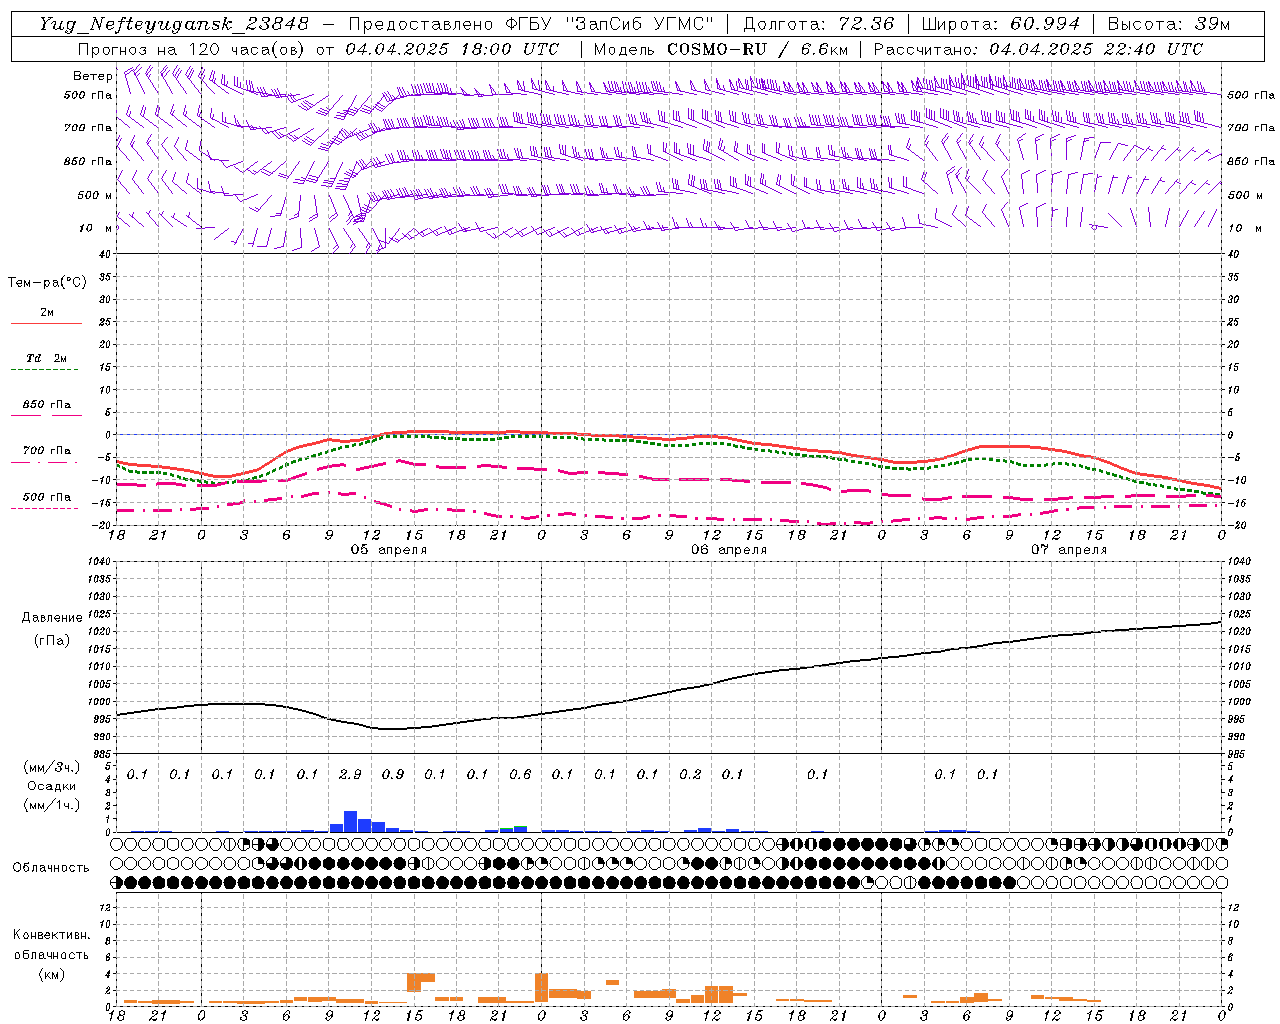Click the station name Yug_Nefteyugansk_23848
Screen dimensions: 1280x1024
(x=174, y=24)
